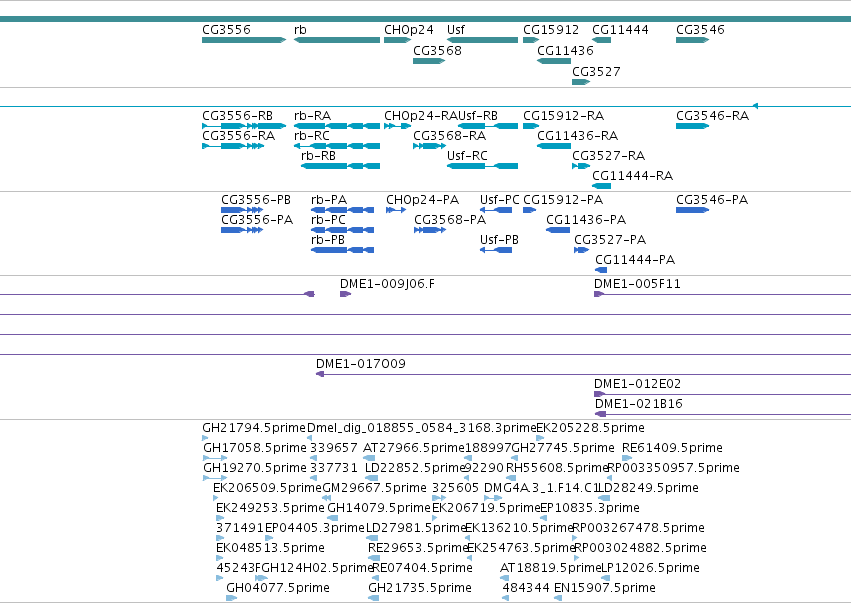Click the CG3546 gene feature
Viewport: 851px width, 603px height.
693,40
